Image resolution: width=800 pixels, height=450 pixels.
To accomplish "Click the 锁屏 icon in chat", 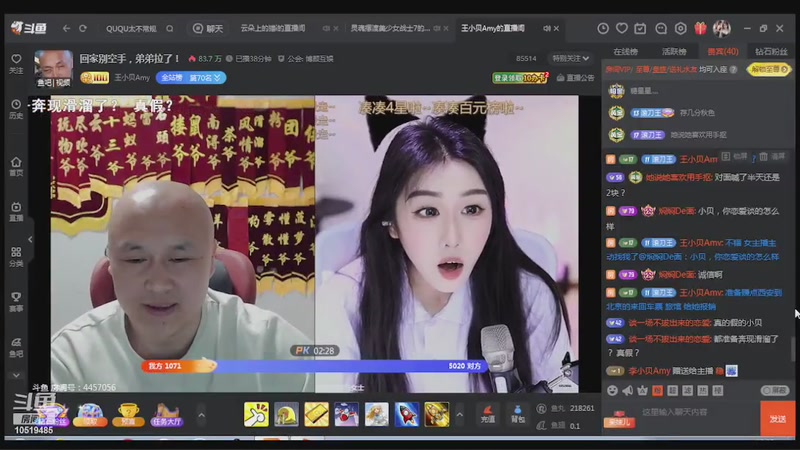I will coord(726,157).
